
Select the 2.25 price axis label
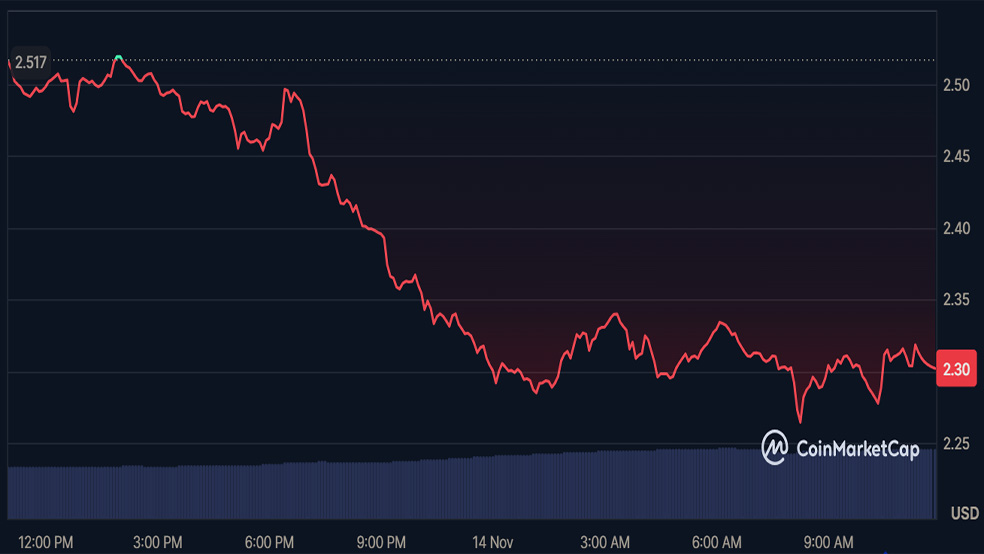click(957, 444)
